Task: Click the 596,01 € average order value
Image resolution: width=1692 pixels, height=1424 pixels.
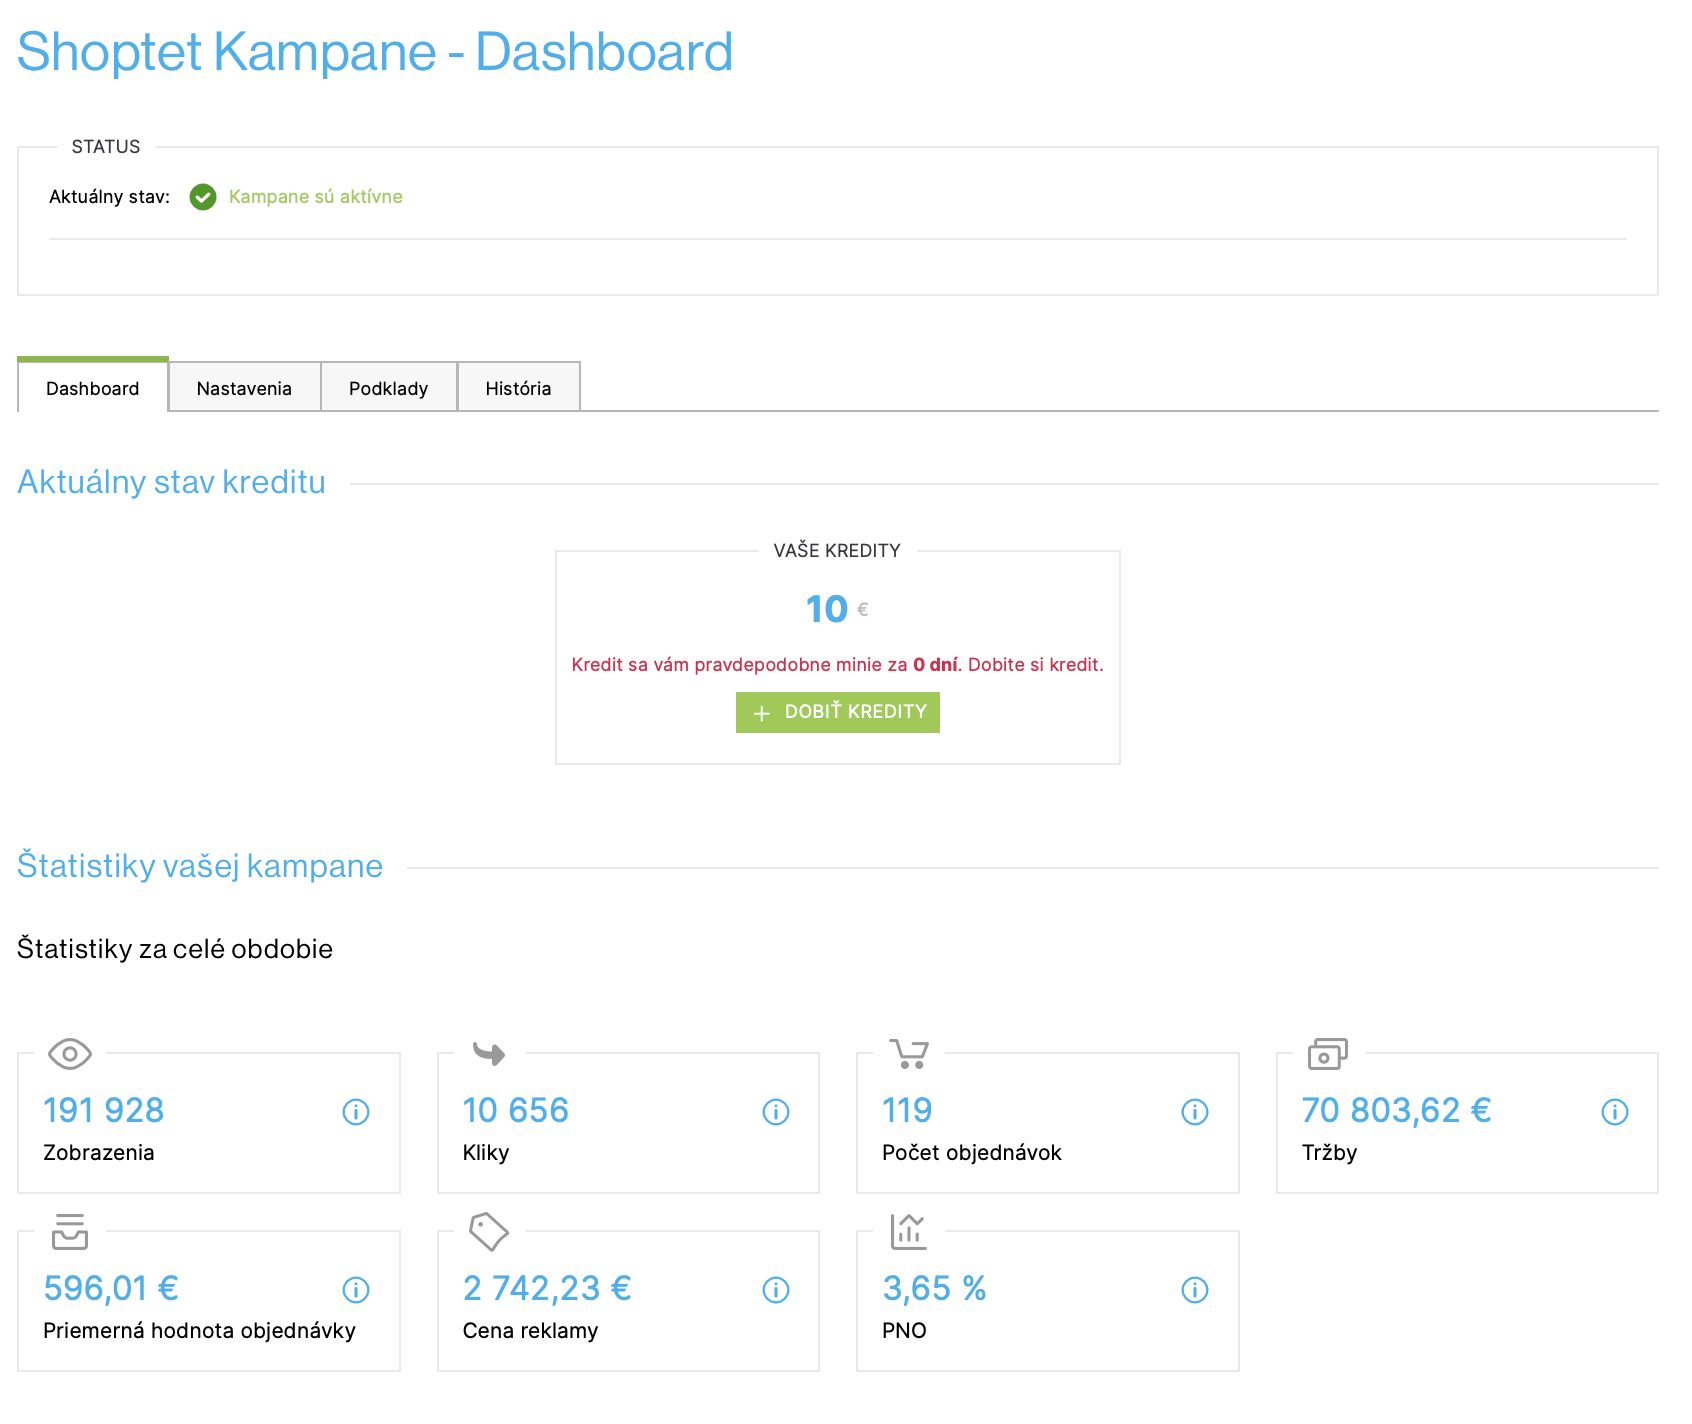Action: tap(111, 1288)
